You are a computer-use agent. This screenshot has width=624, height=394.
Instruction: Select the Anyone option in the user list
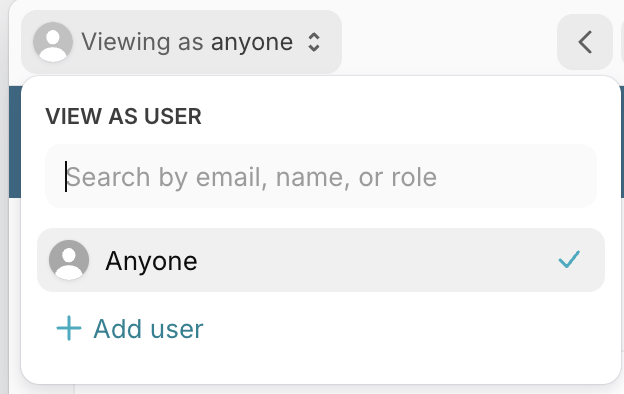click(x=321, y=260)
